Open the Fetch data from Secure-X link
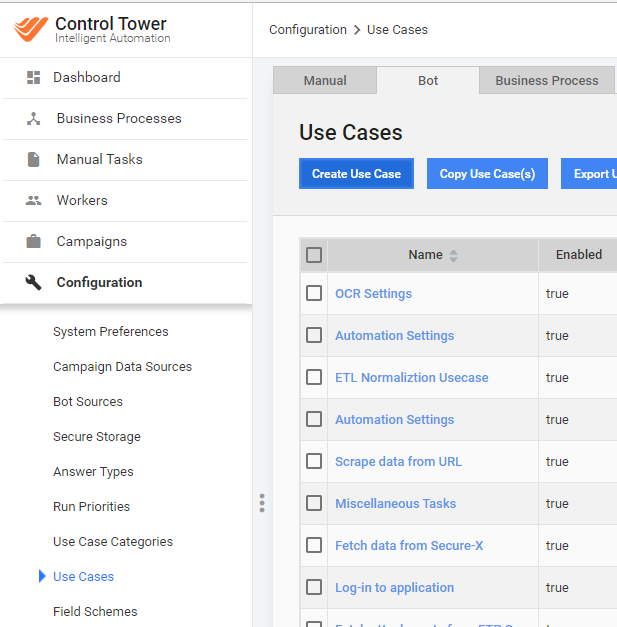The width and height of the screenshot is (617, 627). (x=409, y=545)
